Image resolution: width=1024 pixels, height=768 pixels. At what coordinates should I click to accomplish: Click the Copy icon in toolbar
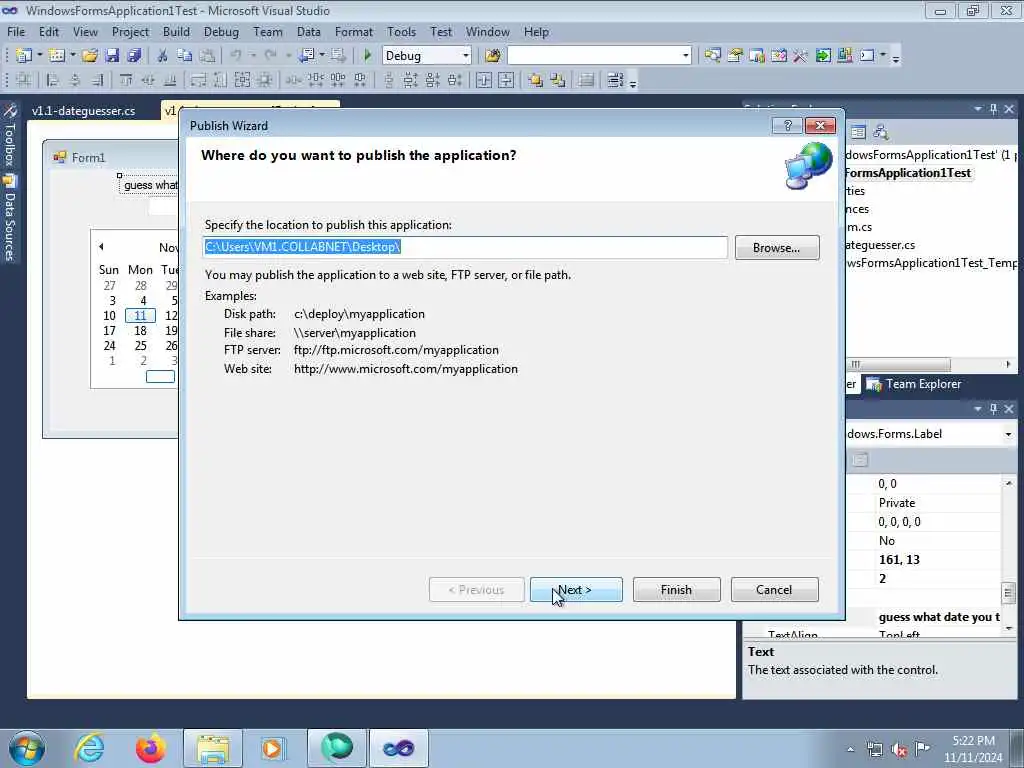click(185, 56)
